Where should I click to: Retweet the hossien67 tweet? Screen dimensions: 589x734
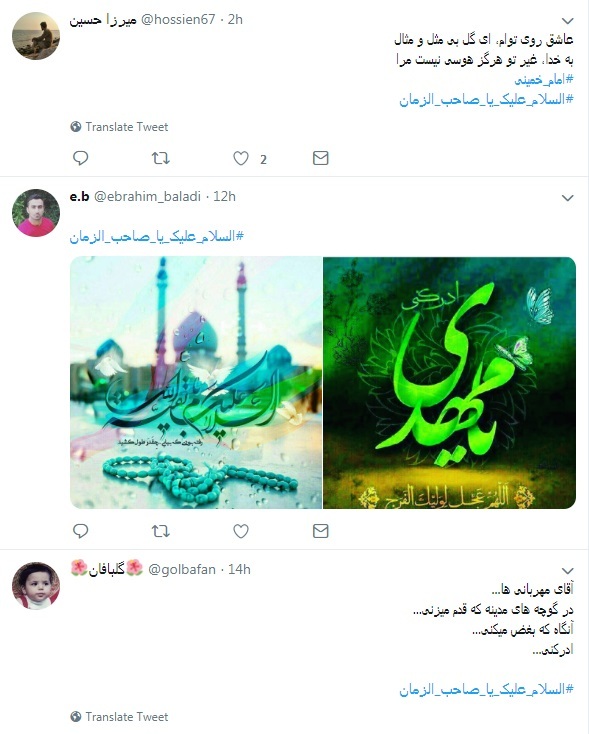(x=161, y=158)
